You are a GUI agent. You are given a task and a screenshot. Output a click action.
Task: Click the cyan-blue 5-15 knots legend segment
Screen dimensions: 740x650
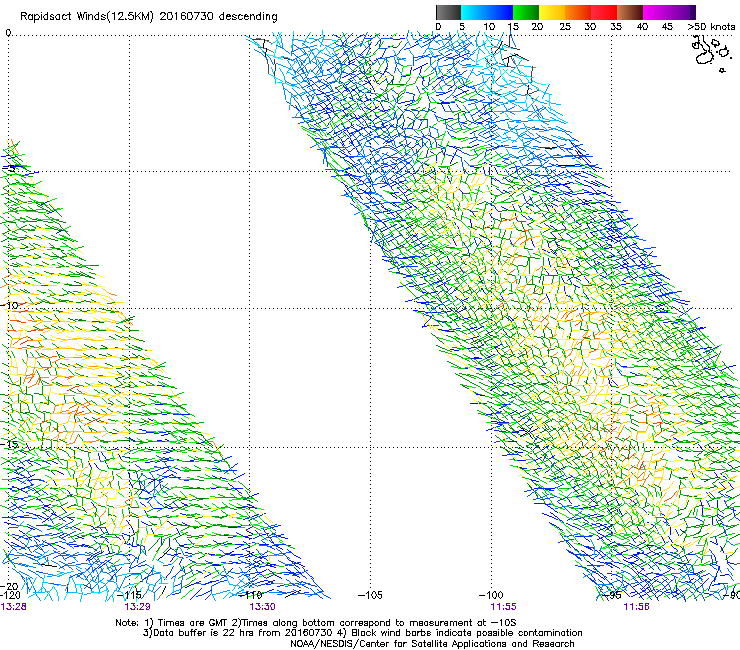(487, 12)
